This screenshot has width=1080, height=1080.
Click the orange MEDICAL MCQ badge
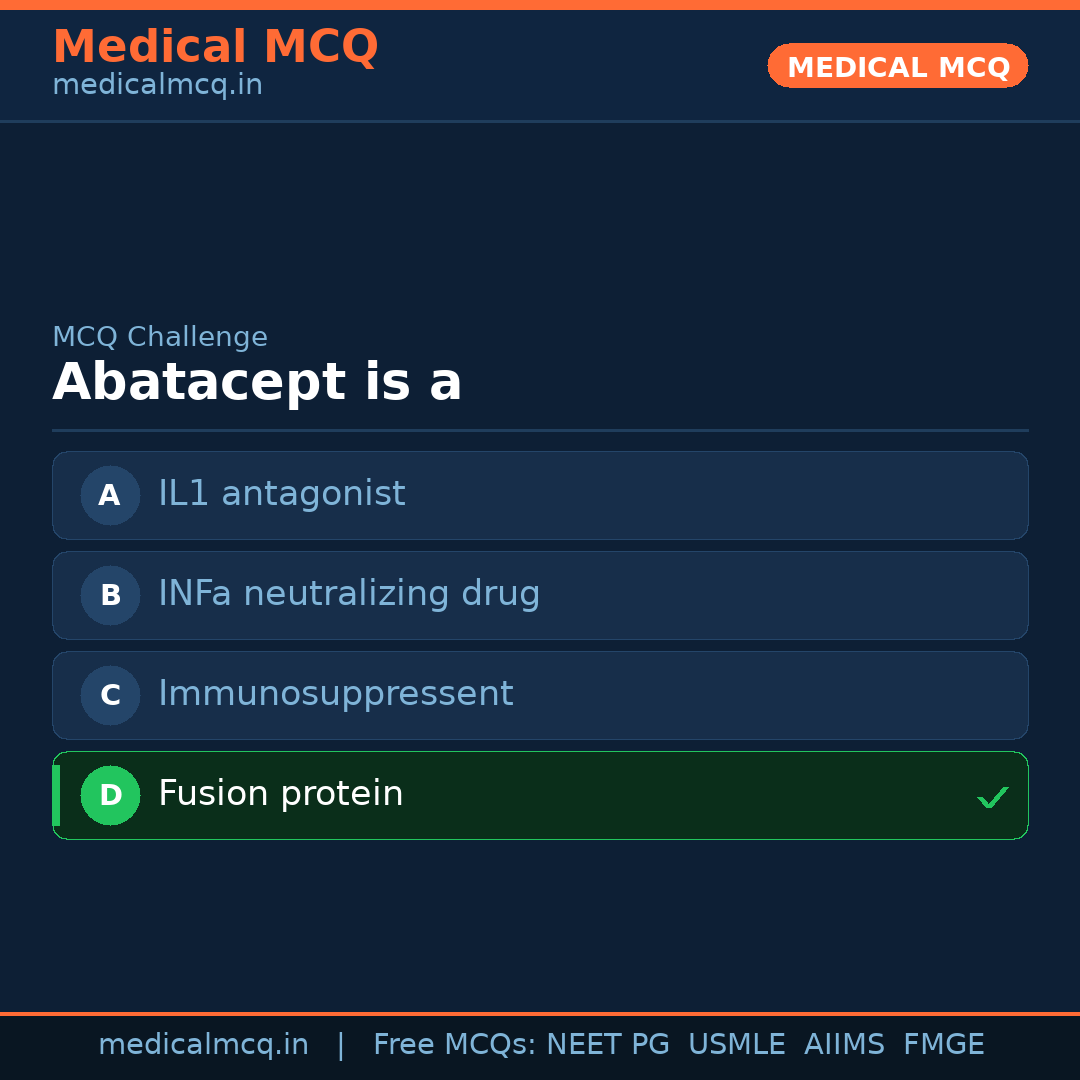tap(897, 66)
